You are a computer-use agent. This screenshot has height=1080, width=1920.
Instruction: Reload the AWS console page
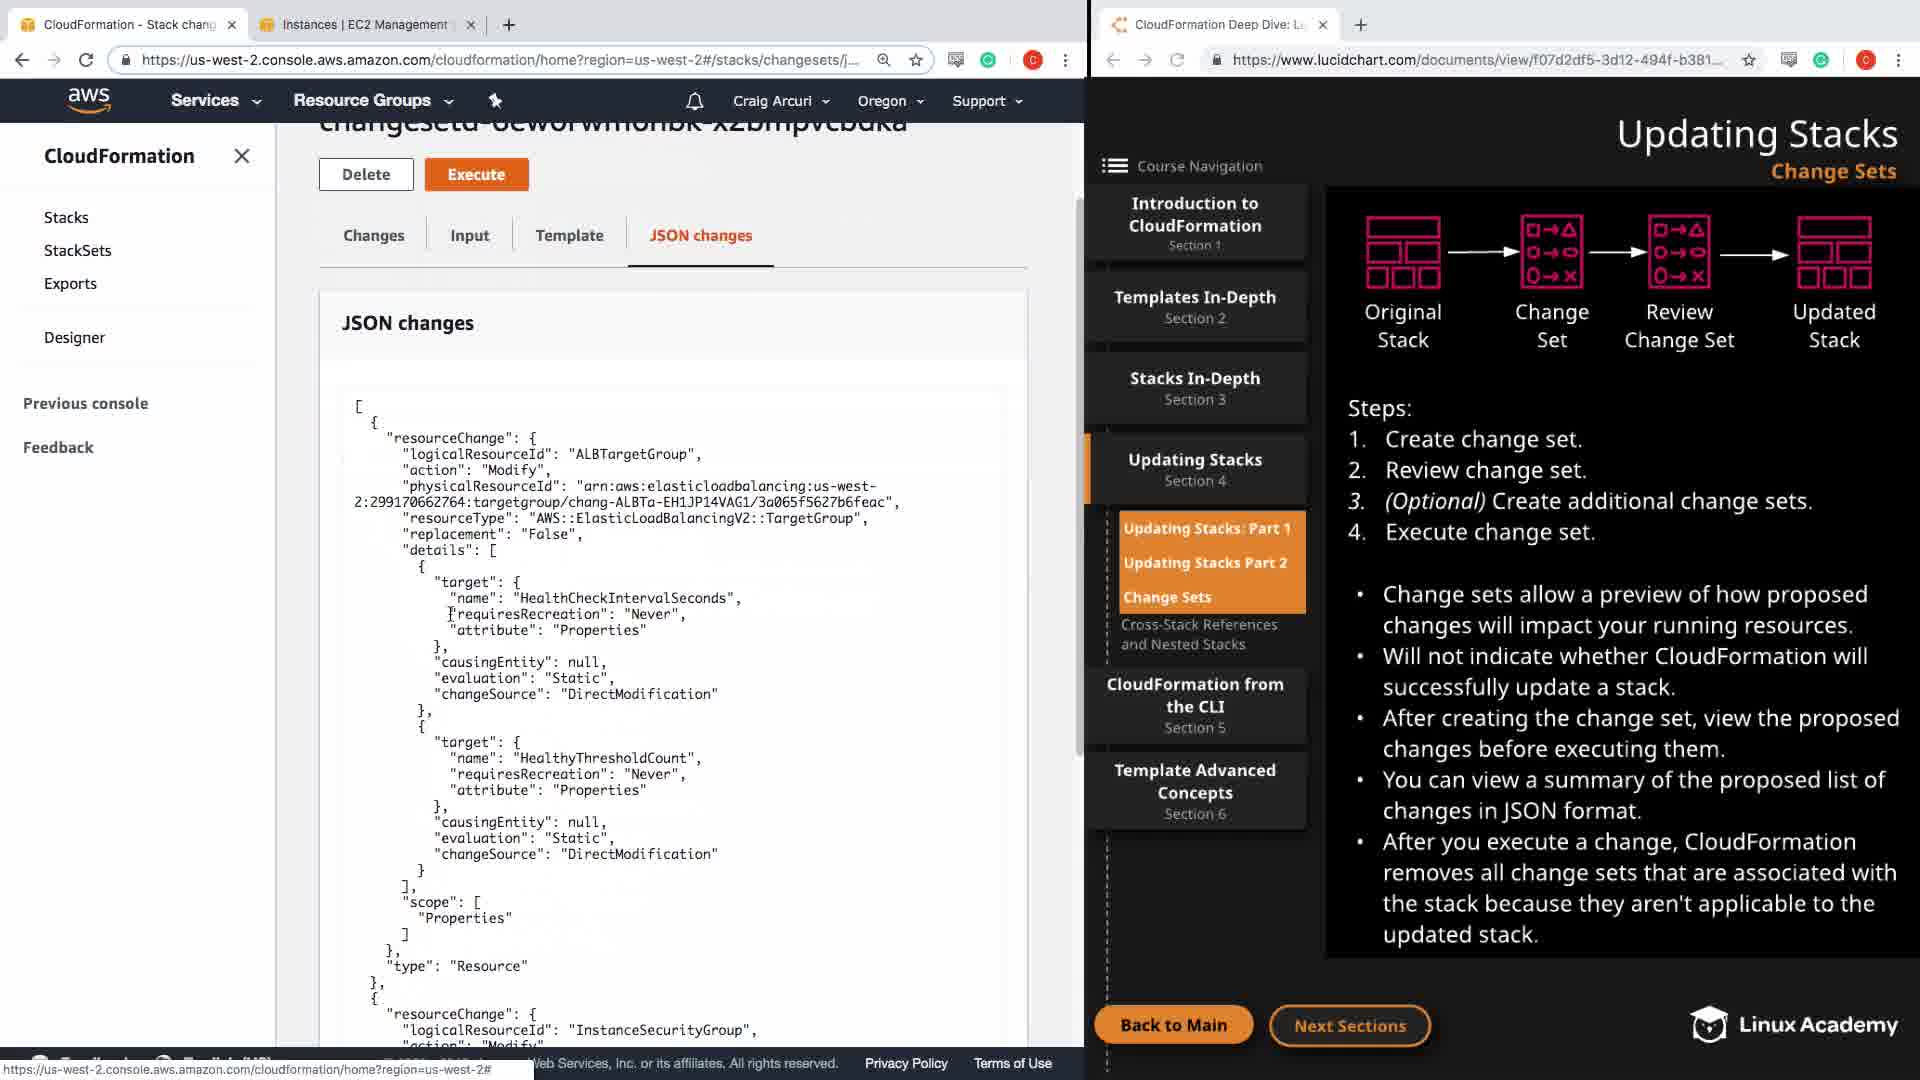coord(86,60)
